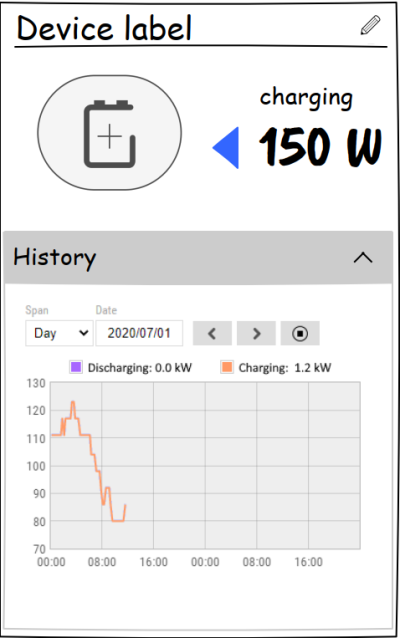400x638 pixels.
Task: Click the Device label title
Action: pos(104,28)
